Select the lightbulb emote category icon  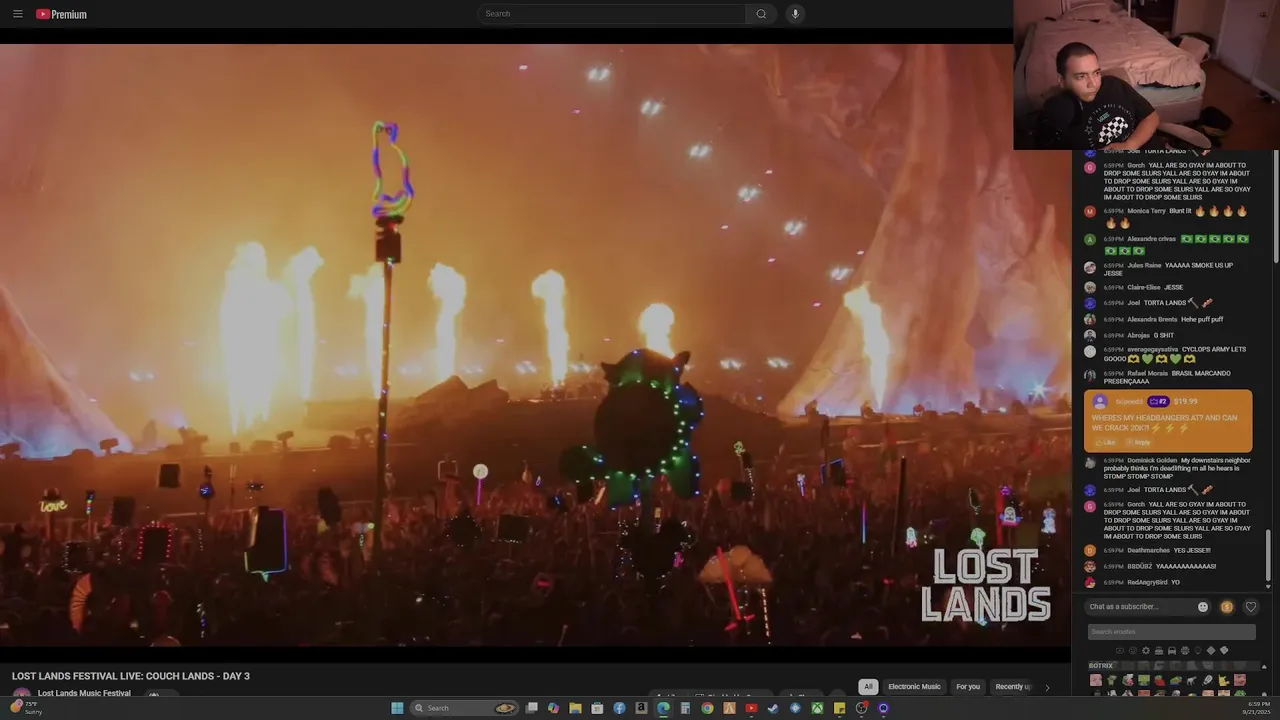[x=1198, y=651]
